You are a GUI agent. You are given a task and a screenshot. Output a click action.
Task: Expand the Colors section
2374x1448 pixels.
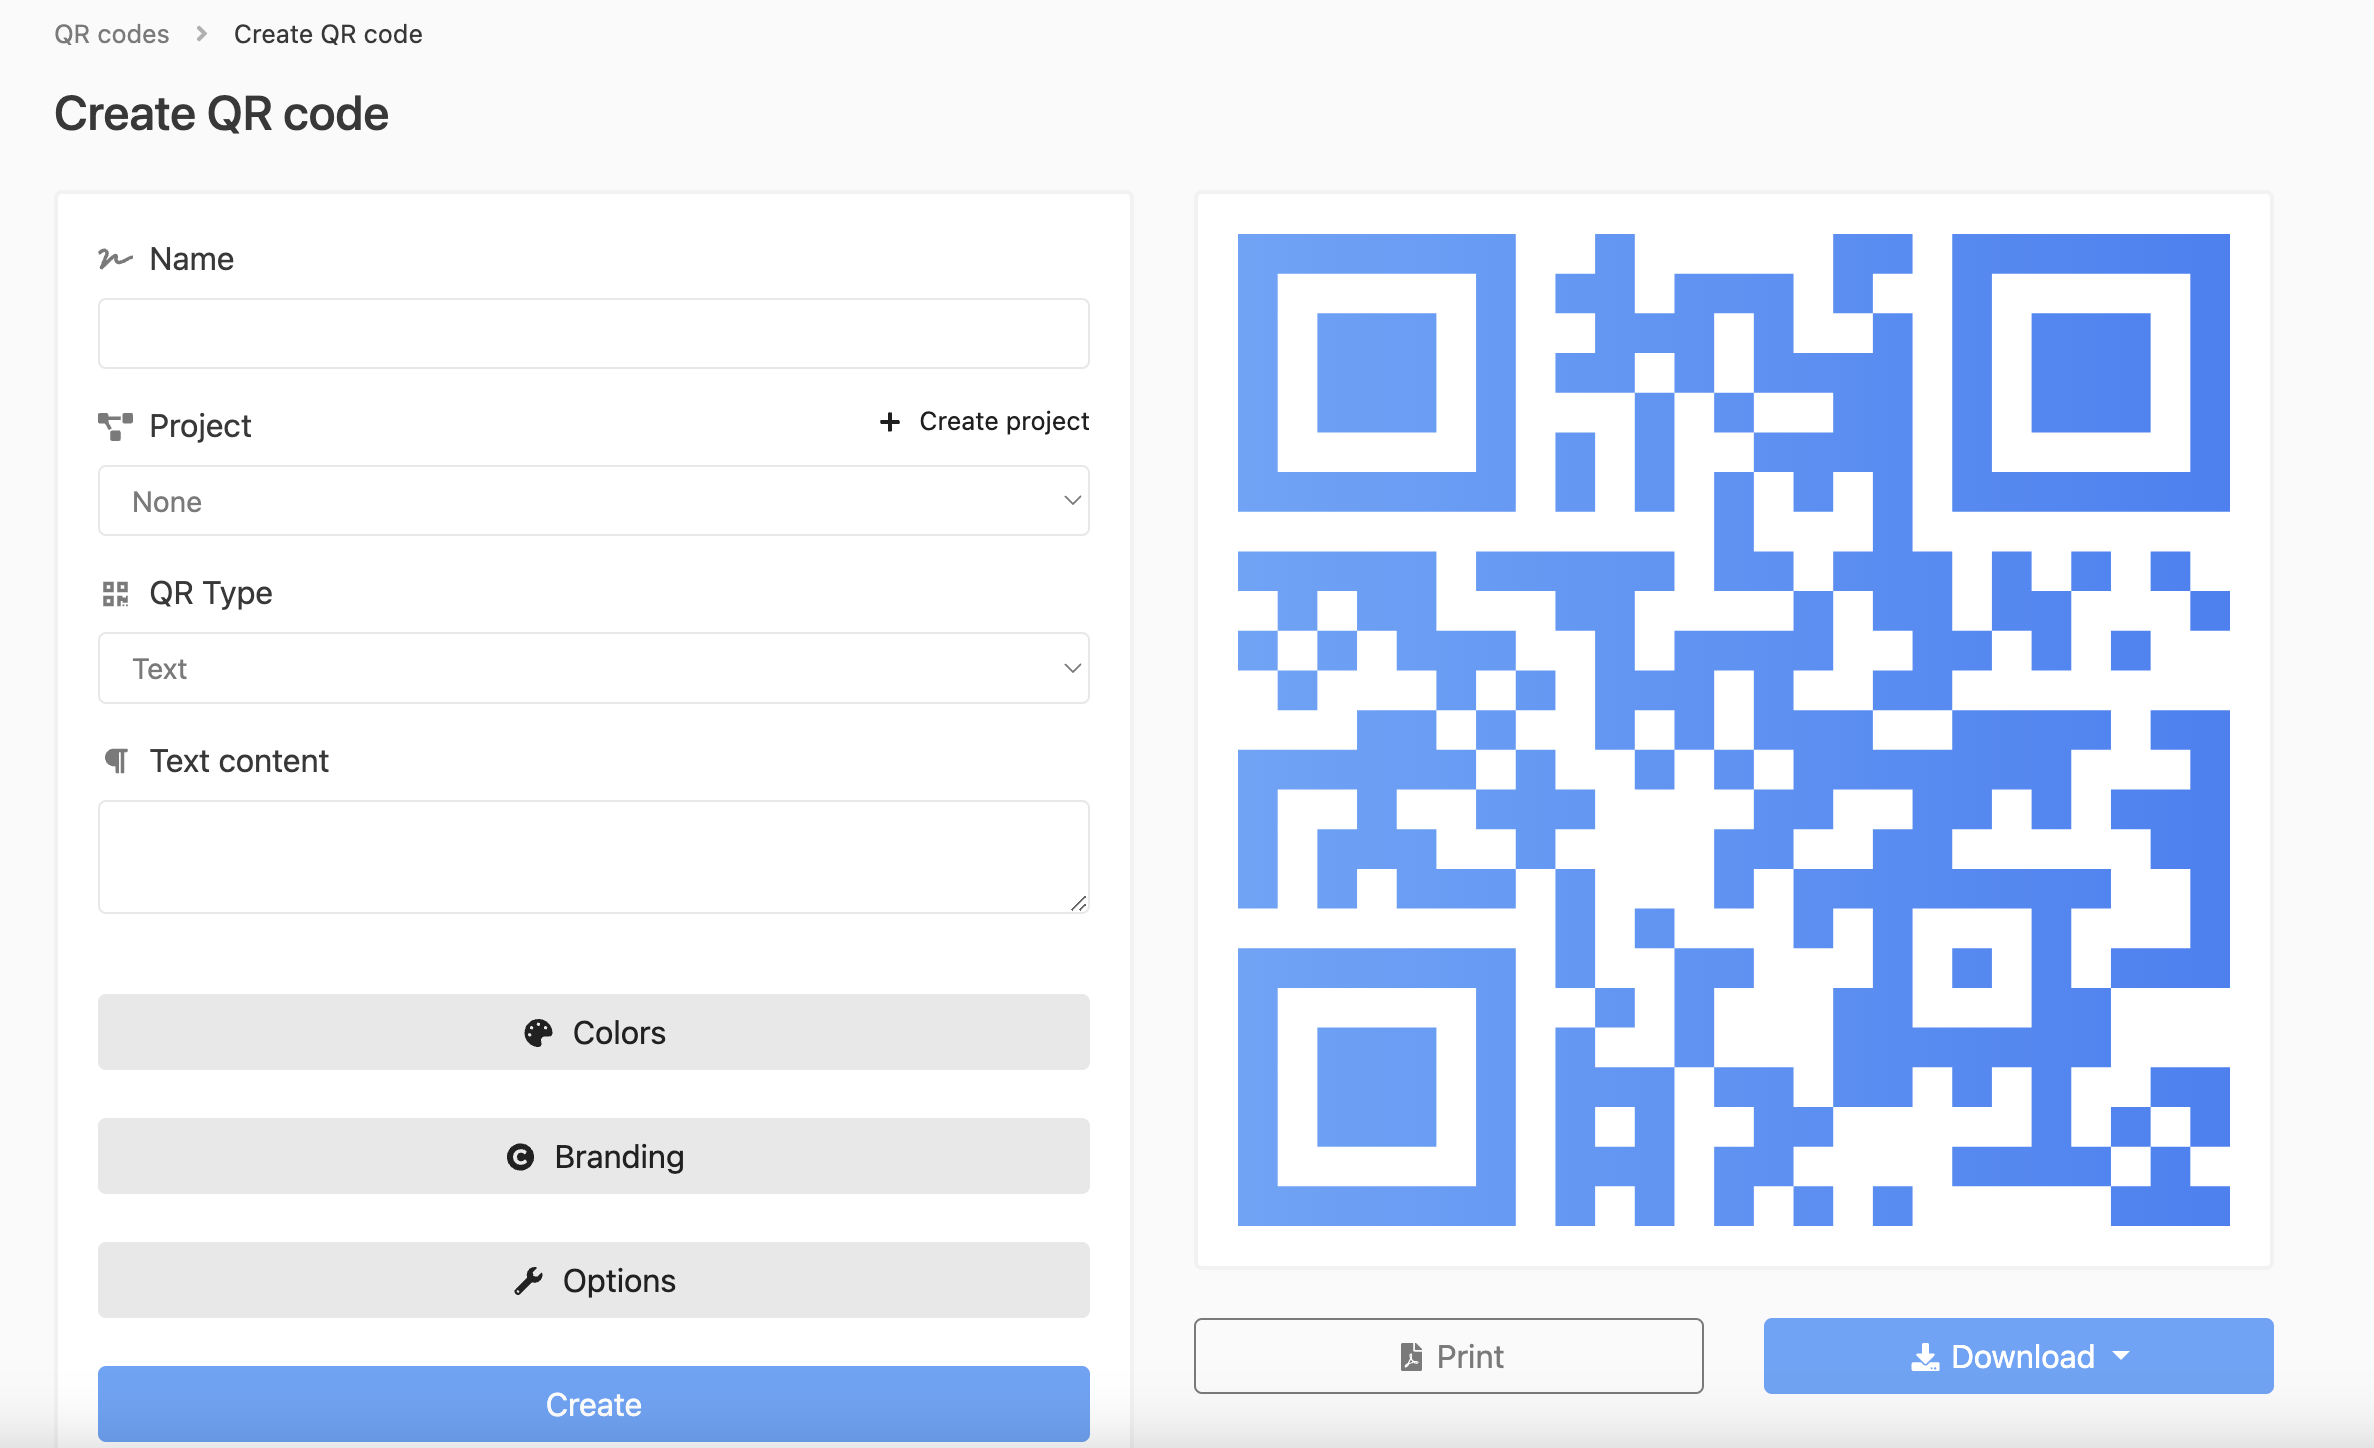point(594,1031)
